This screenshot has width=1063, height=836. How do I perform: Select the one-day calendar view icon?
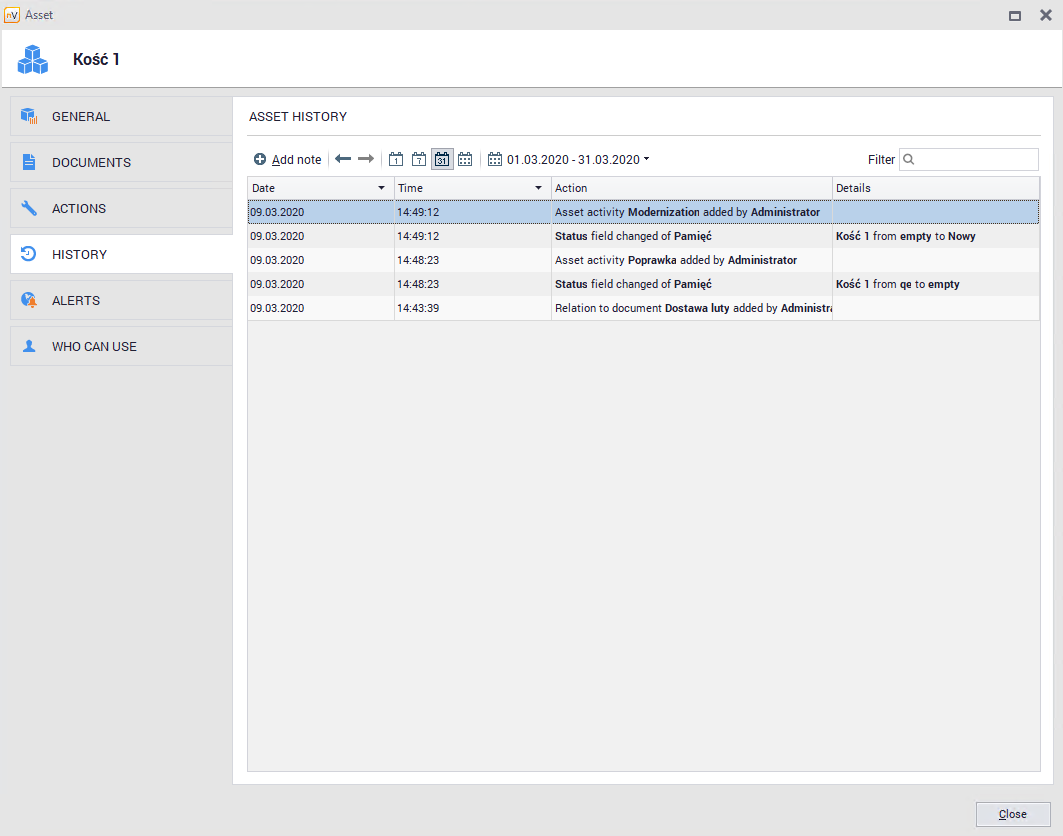tap(396, 159)
